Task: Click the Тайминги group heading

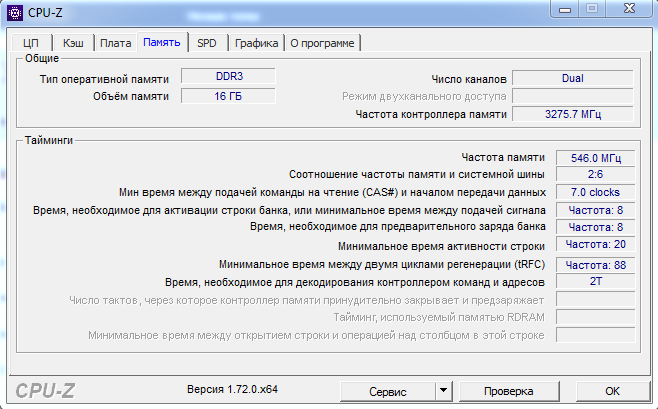Action: pos(49,140)
